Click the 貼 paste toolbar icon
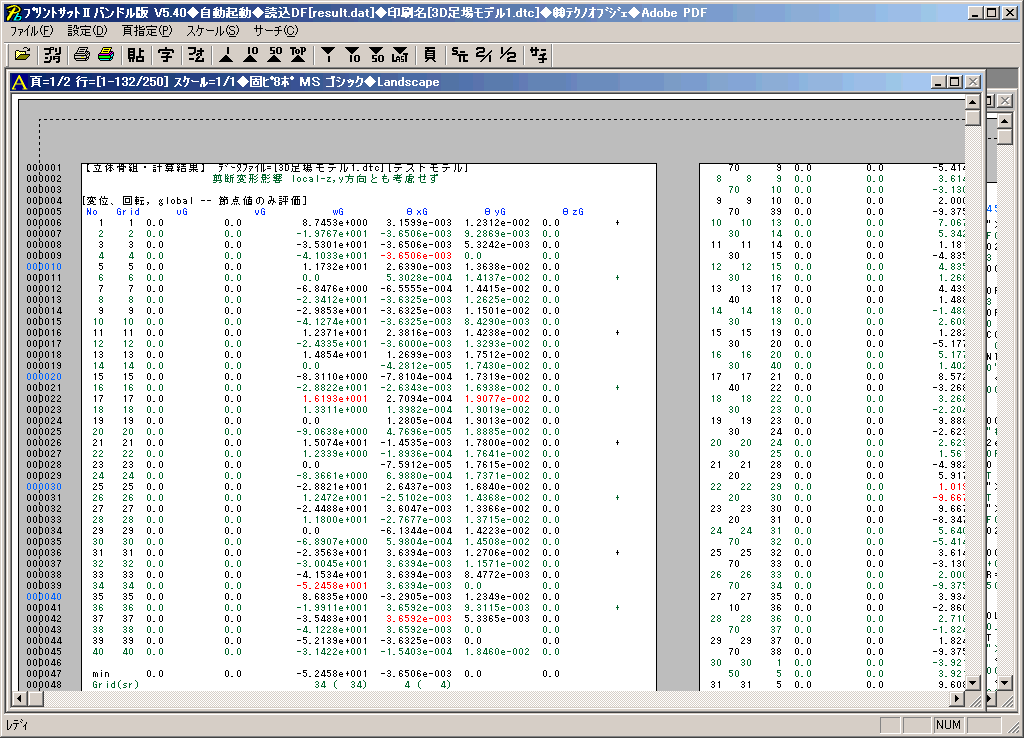Image resolution: width=1024 pixels, height=738 pixels. [x=136, y=55]
